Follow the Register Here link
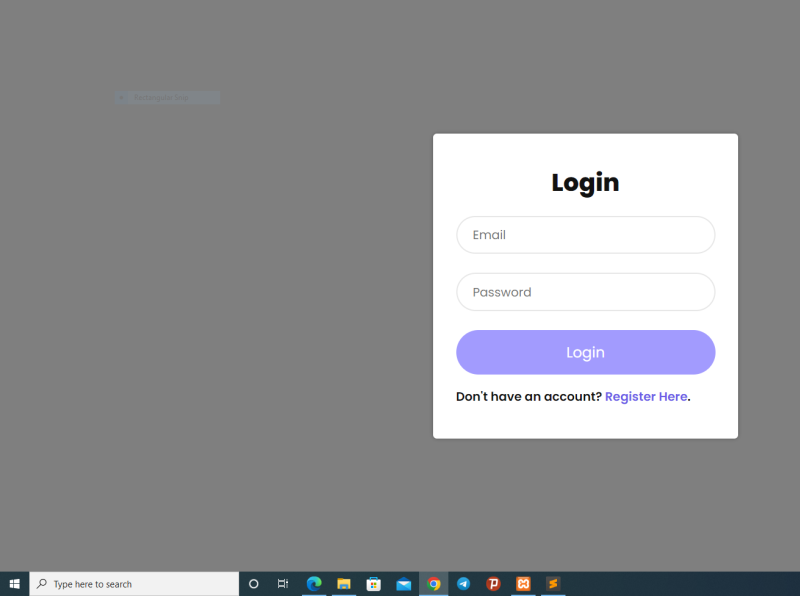The image size is (800, 596). (645, 396)
